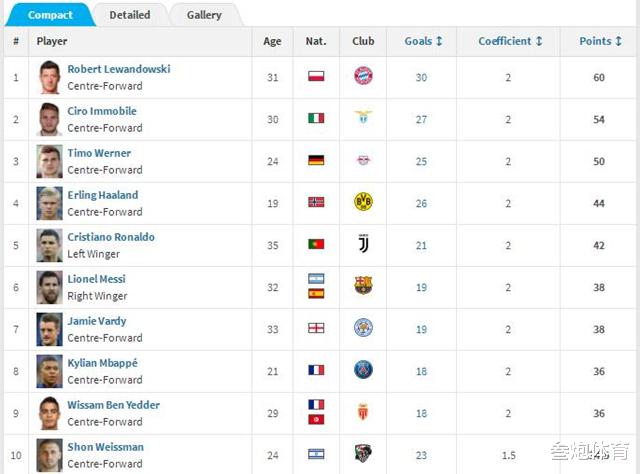Click the Leicester City club crest
The height and width of the screenshot is (474, 640).
(363, 328)
